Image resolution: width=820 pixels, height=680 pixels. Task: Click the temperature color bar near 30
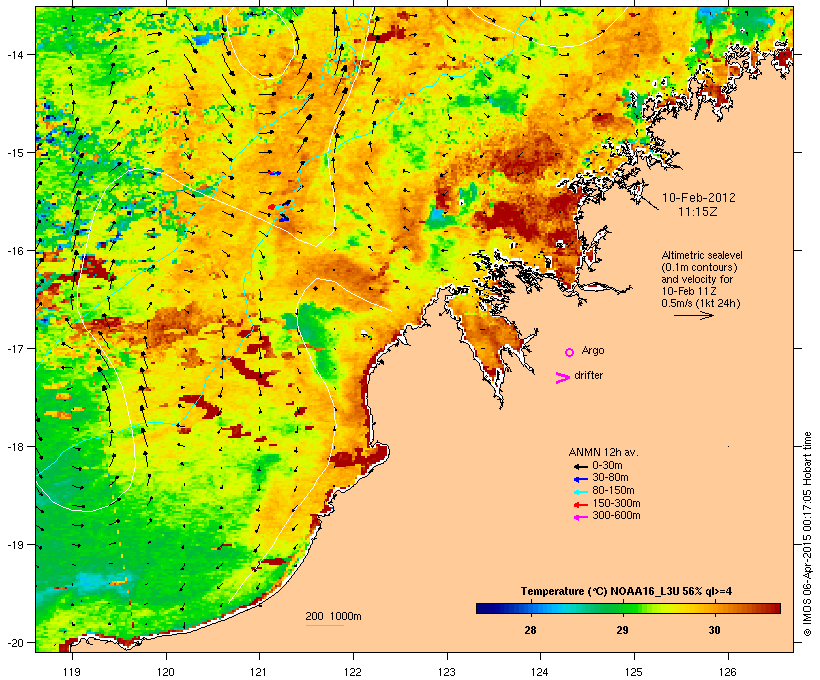[x=714, y=608]
